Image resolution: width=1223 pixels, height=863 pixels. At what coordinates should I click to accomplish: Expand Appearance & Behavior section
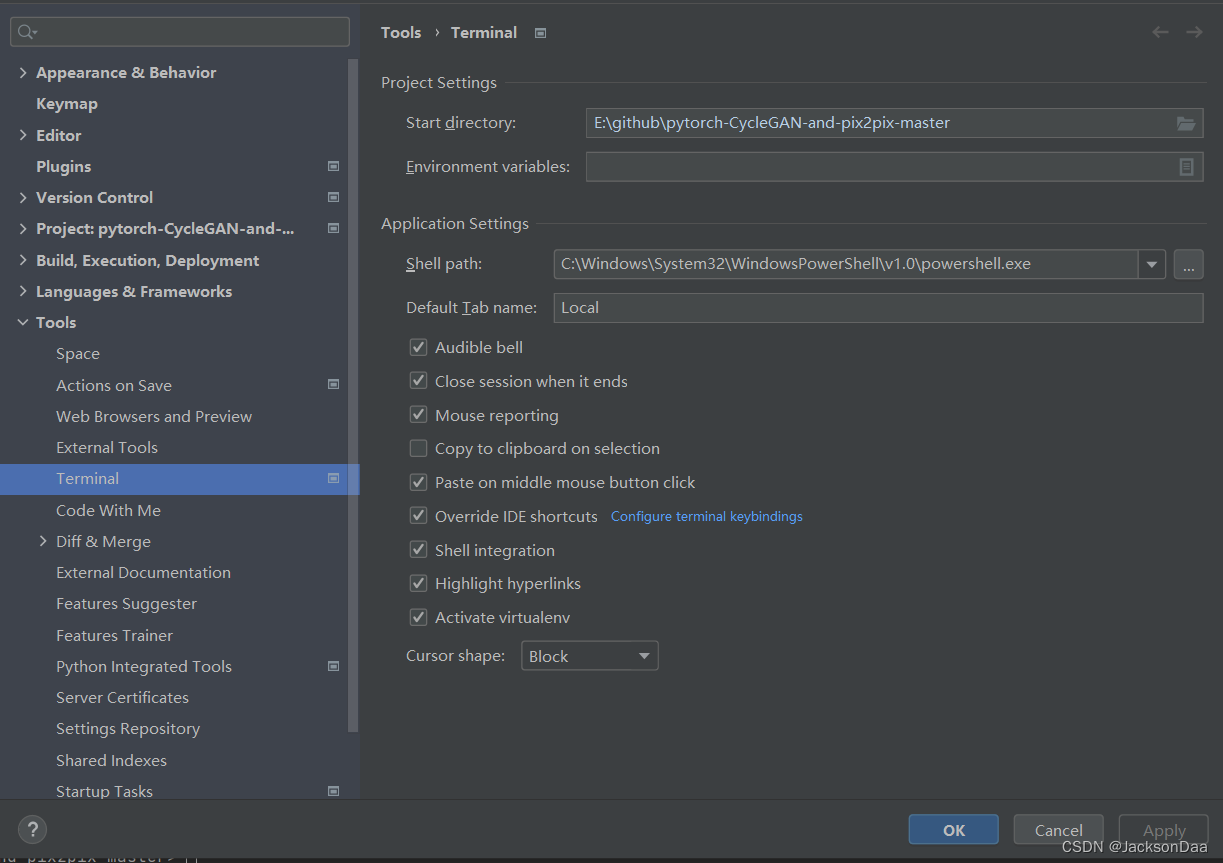pos(23,72)
